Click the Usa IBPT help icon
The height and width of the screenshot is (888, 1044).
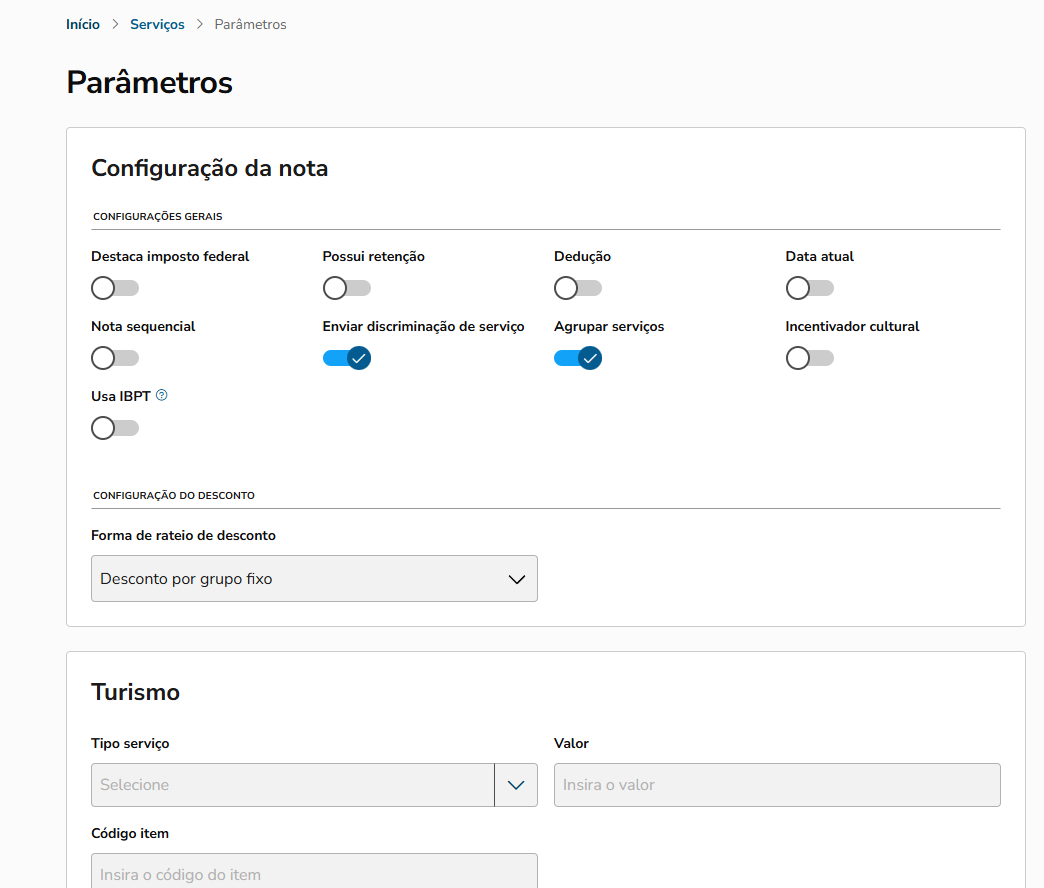pyautogui.click(x=162, y=396)
